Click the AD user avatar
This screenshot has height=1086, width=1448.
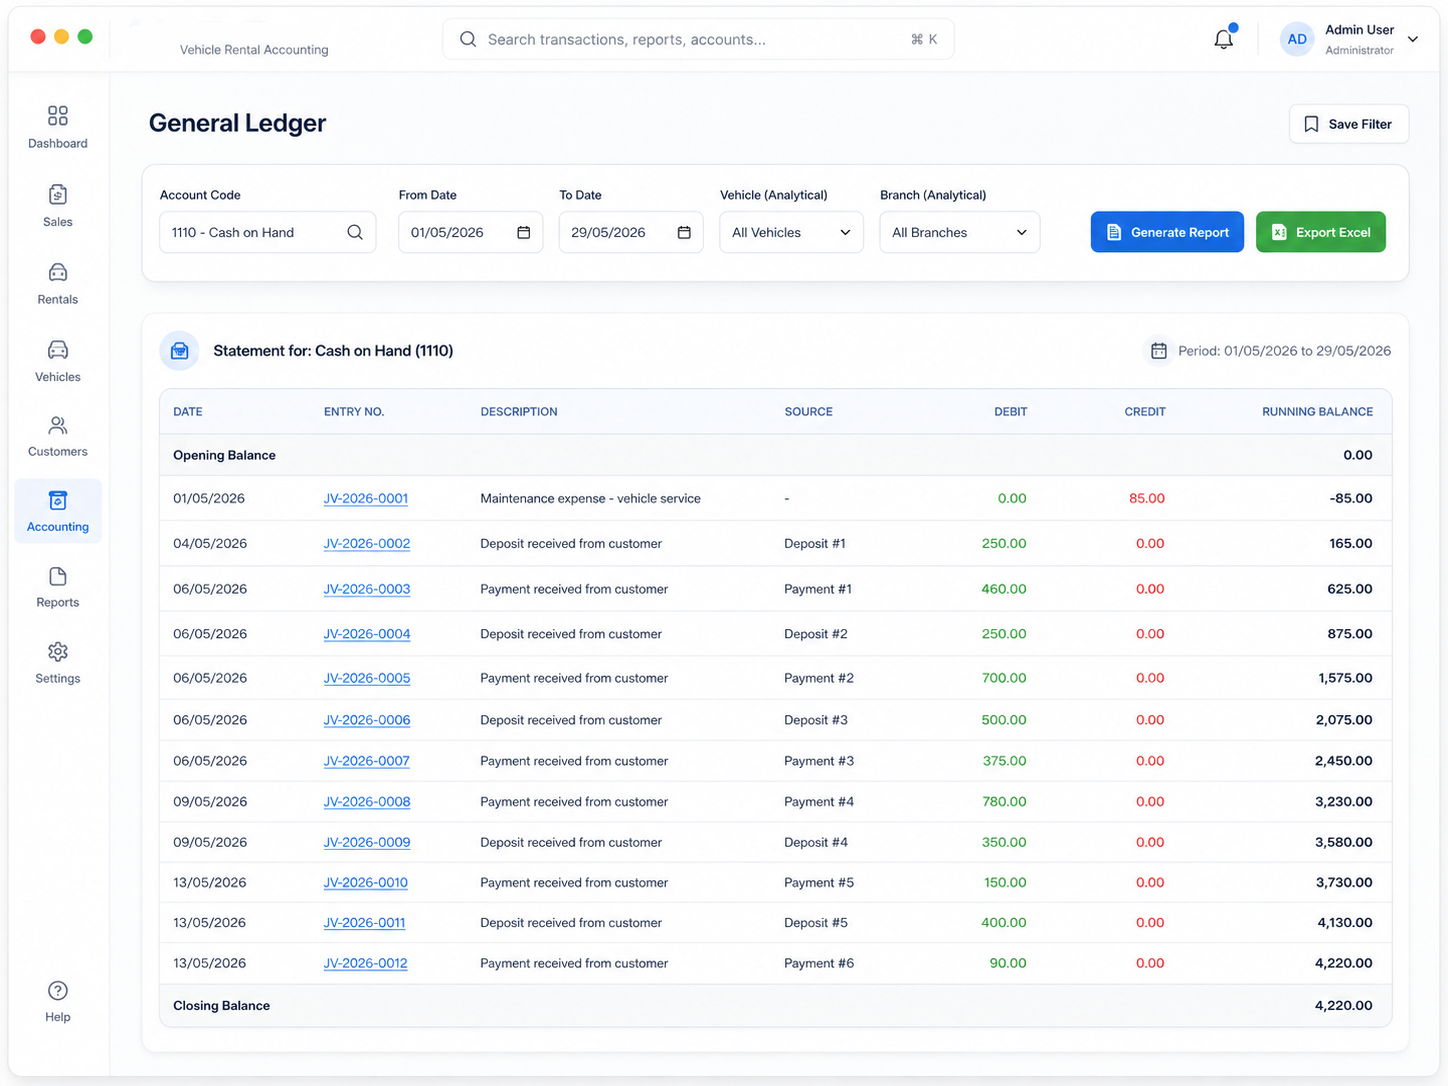[x=1297, y=39]
